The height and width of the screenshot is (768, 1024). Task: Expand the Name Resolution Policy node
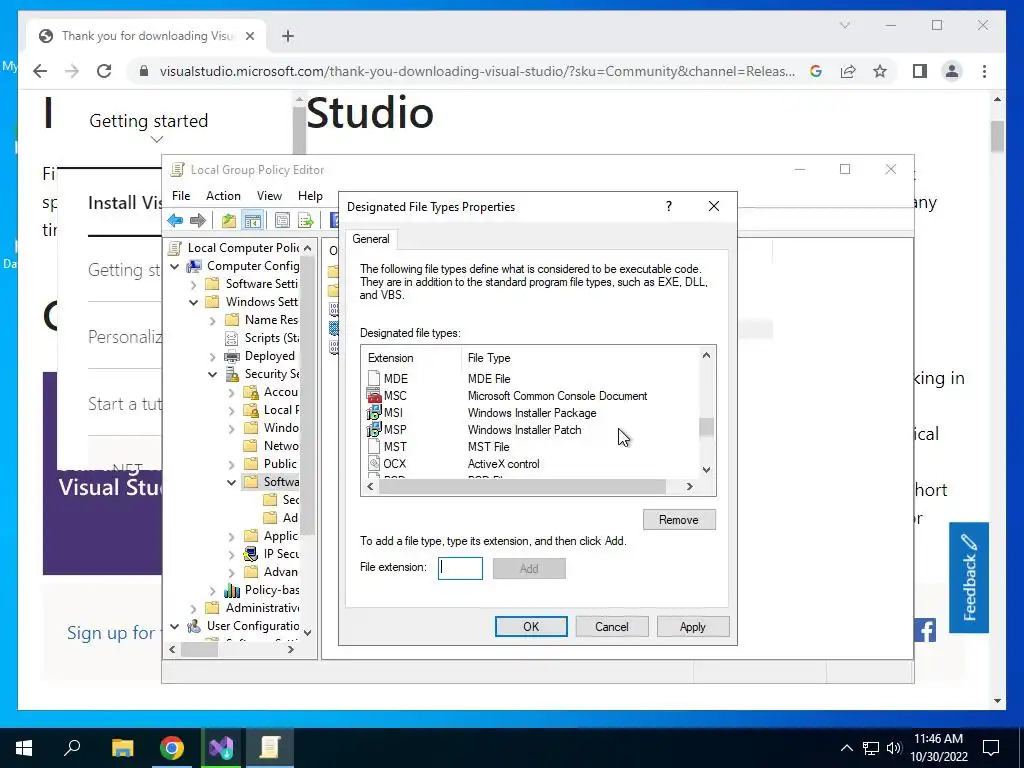coord(212,320)
